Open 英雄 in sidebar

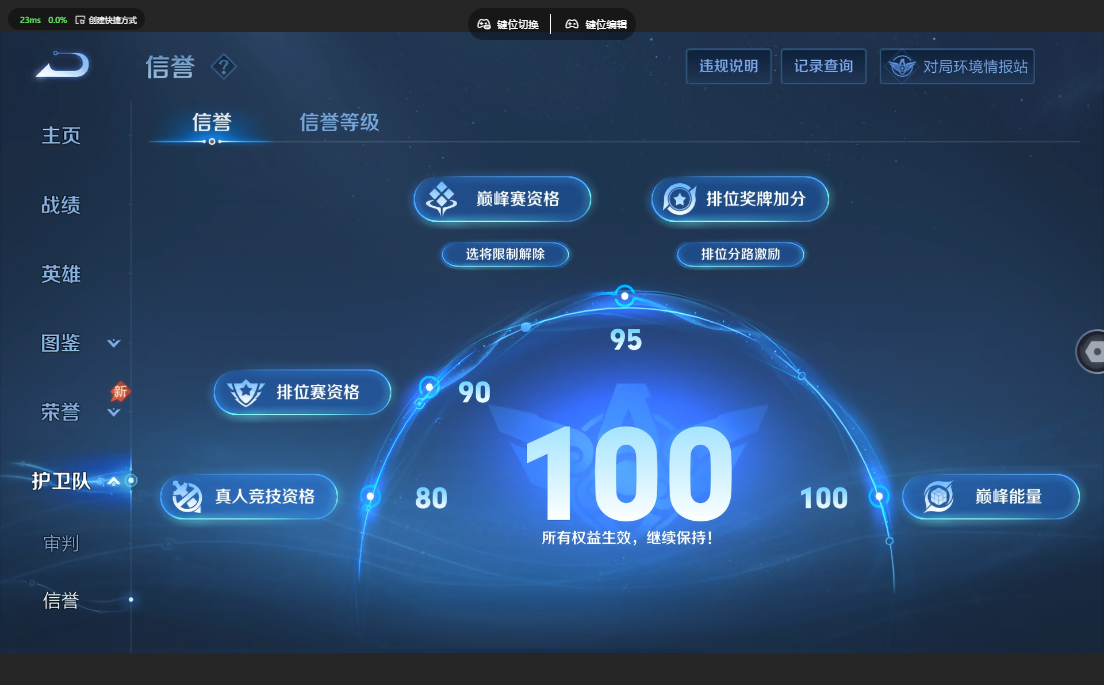(61, 274)
